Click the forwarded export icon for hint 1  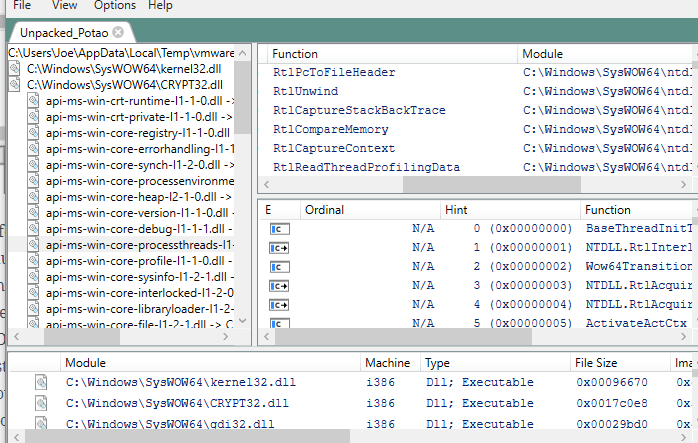pos(279,247)
